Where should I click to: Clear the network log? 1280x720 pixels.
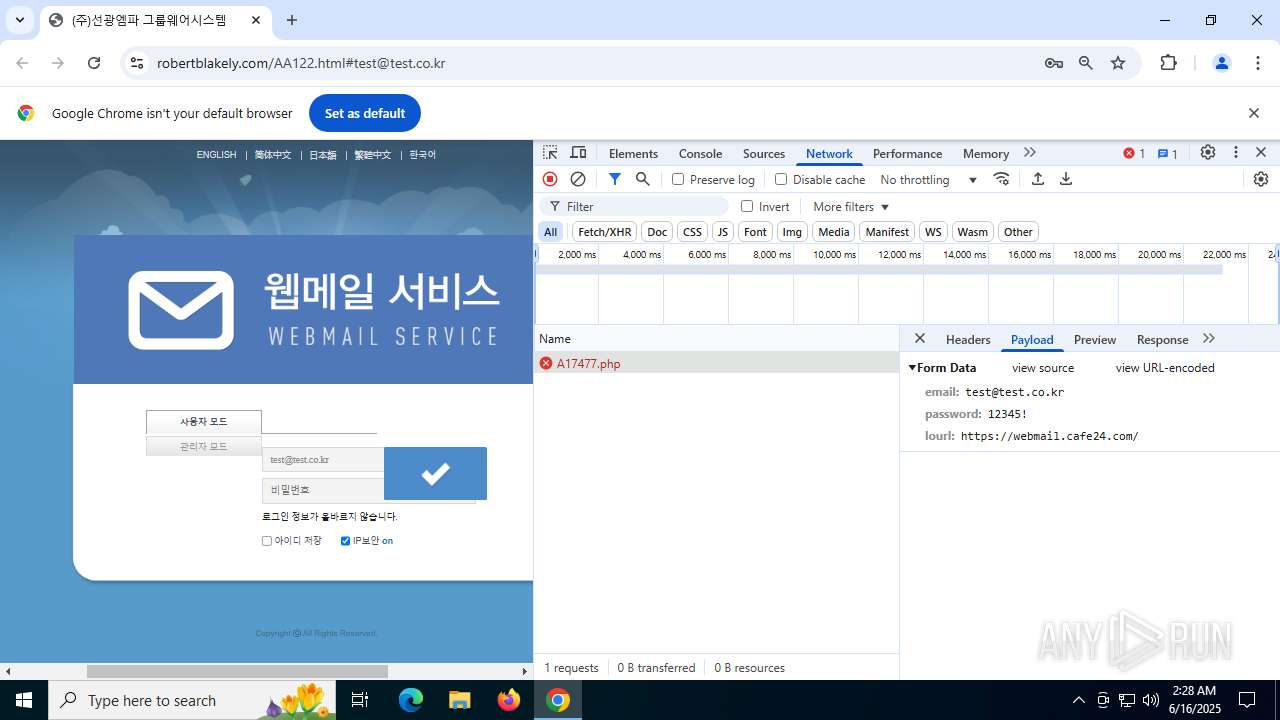tap(578, 179)
